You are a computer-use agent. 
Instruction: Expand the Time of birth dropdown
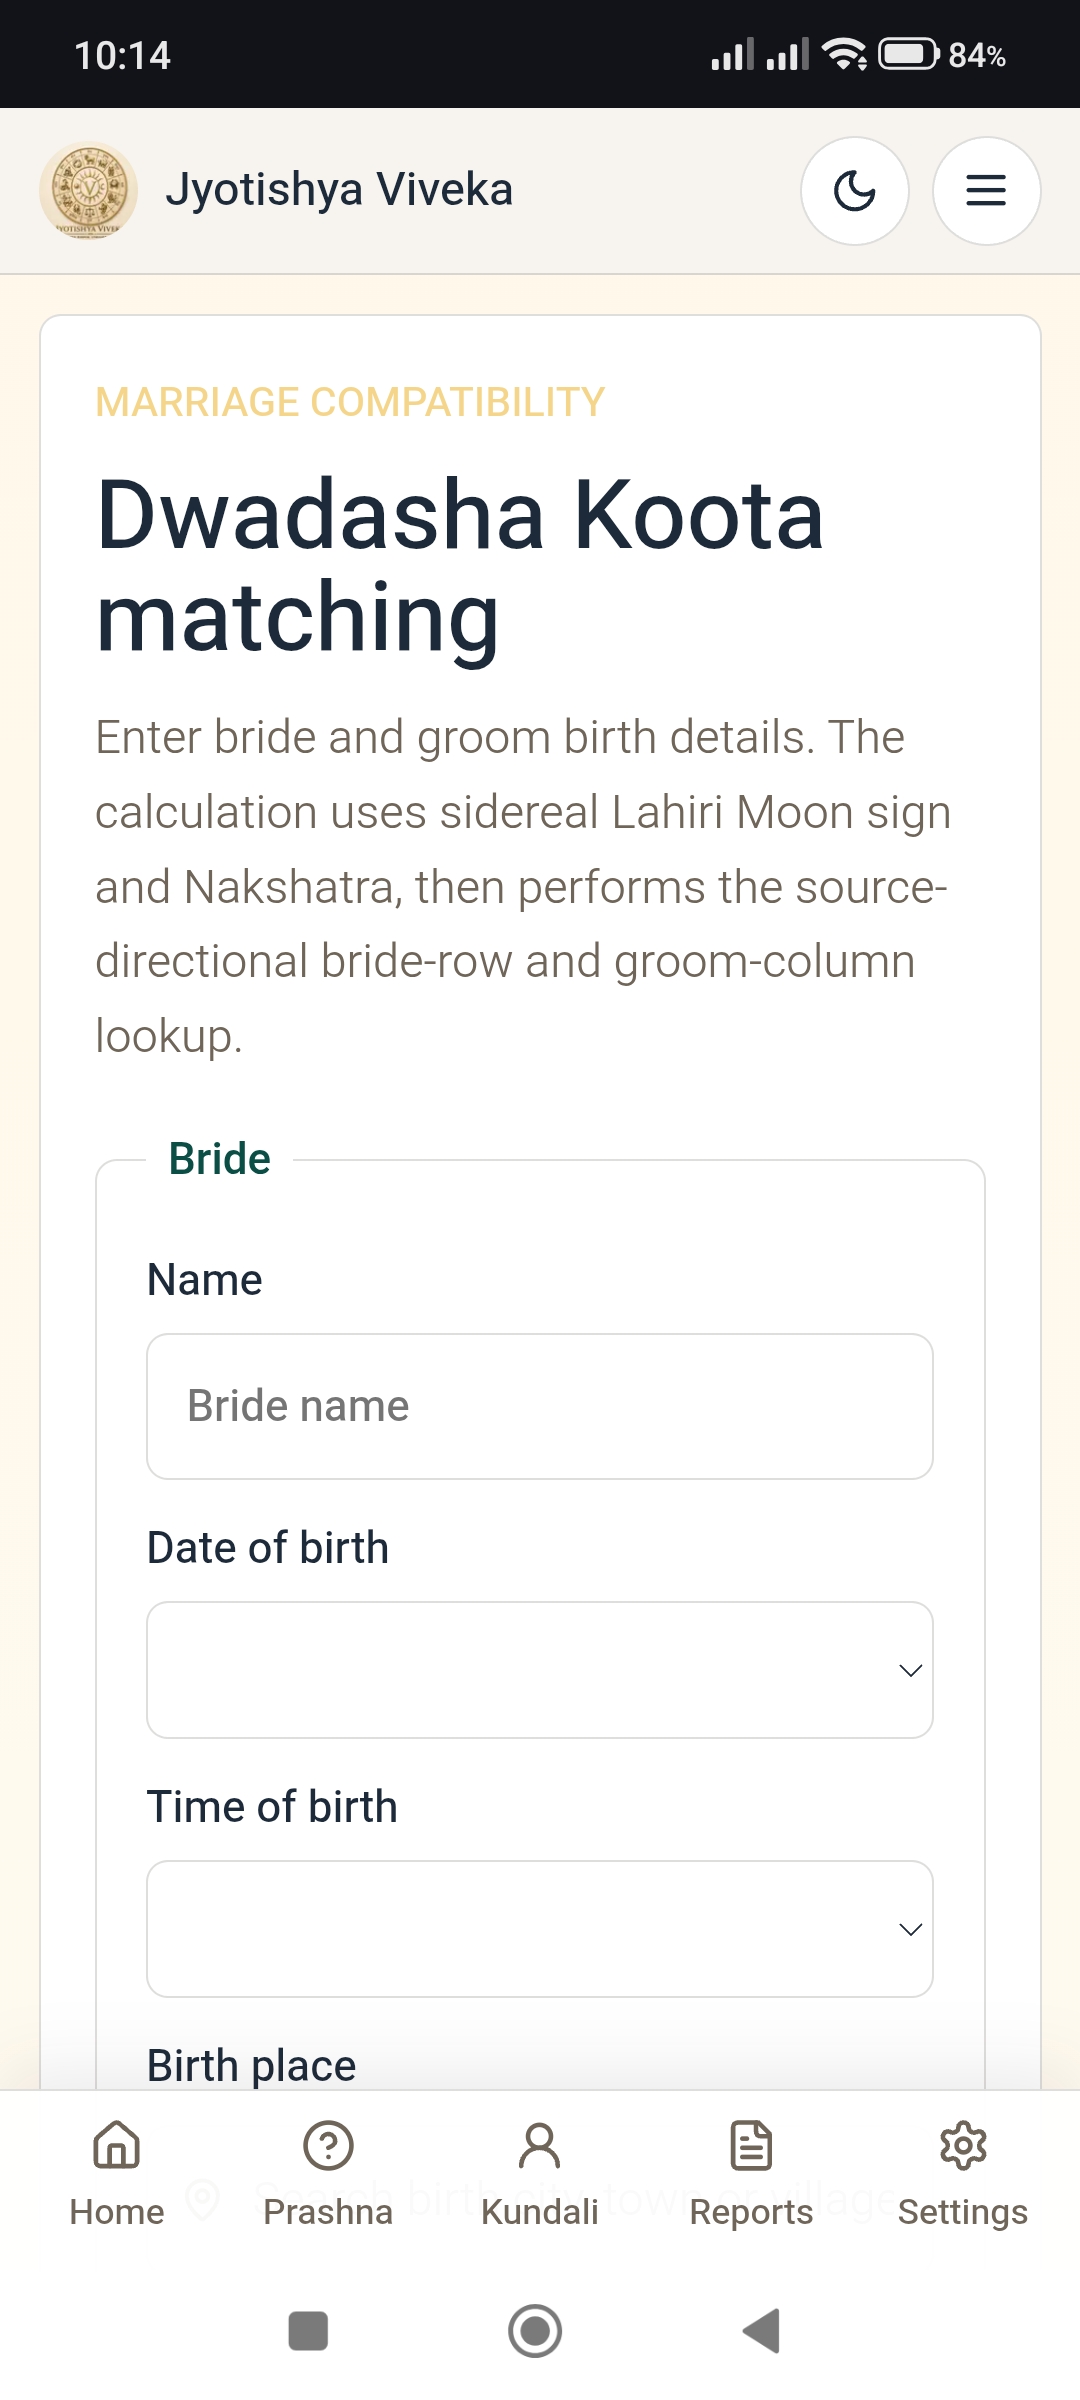point(540,1929)
